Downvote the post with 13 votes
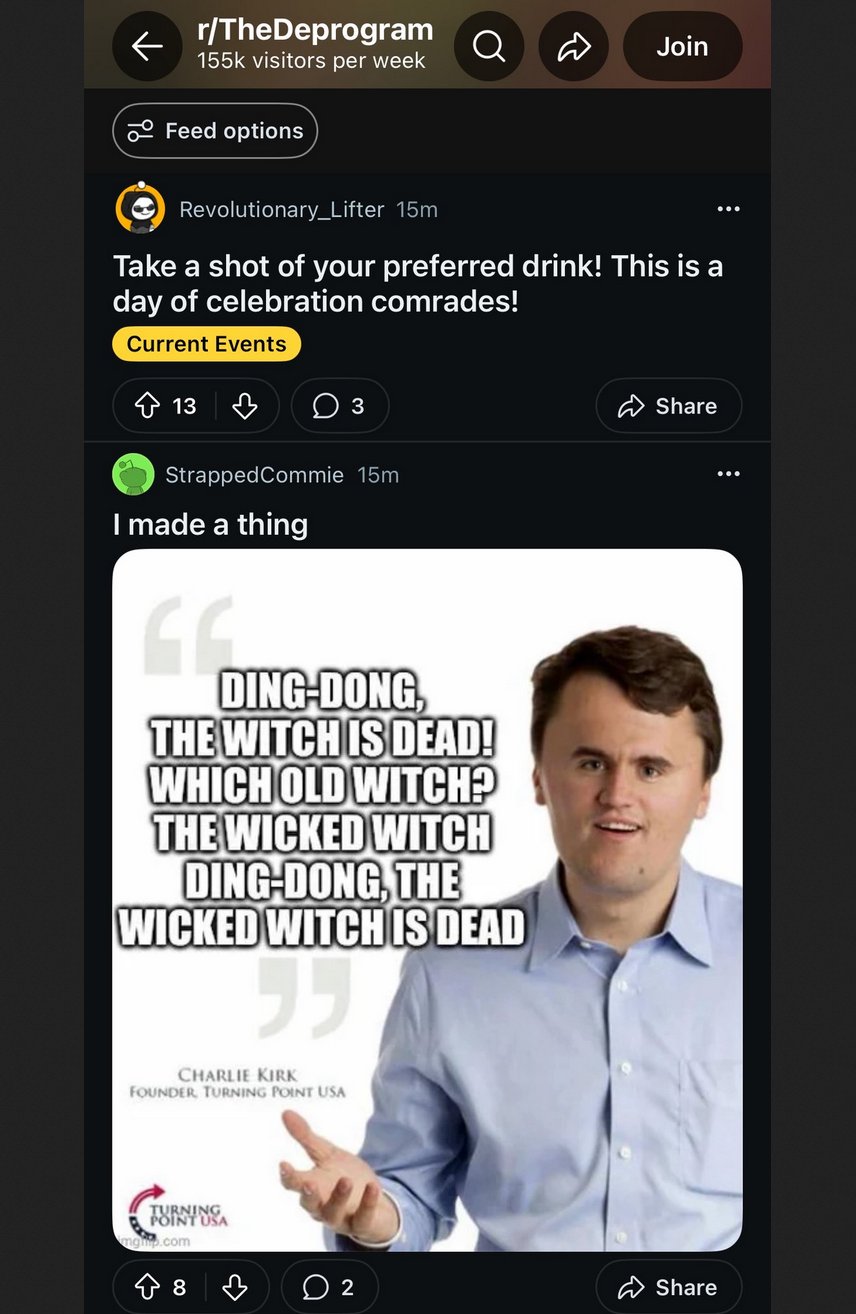The height and width of the screenshot is (1314, 856). (244, 406)
